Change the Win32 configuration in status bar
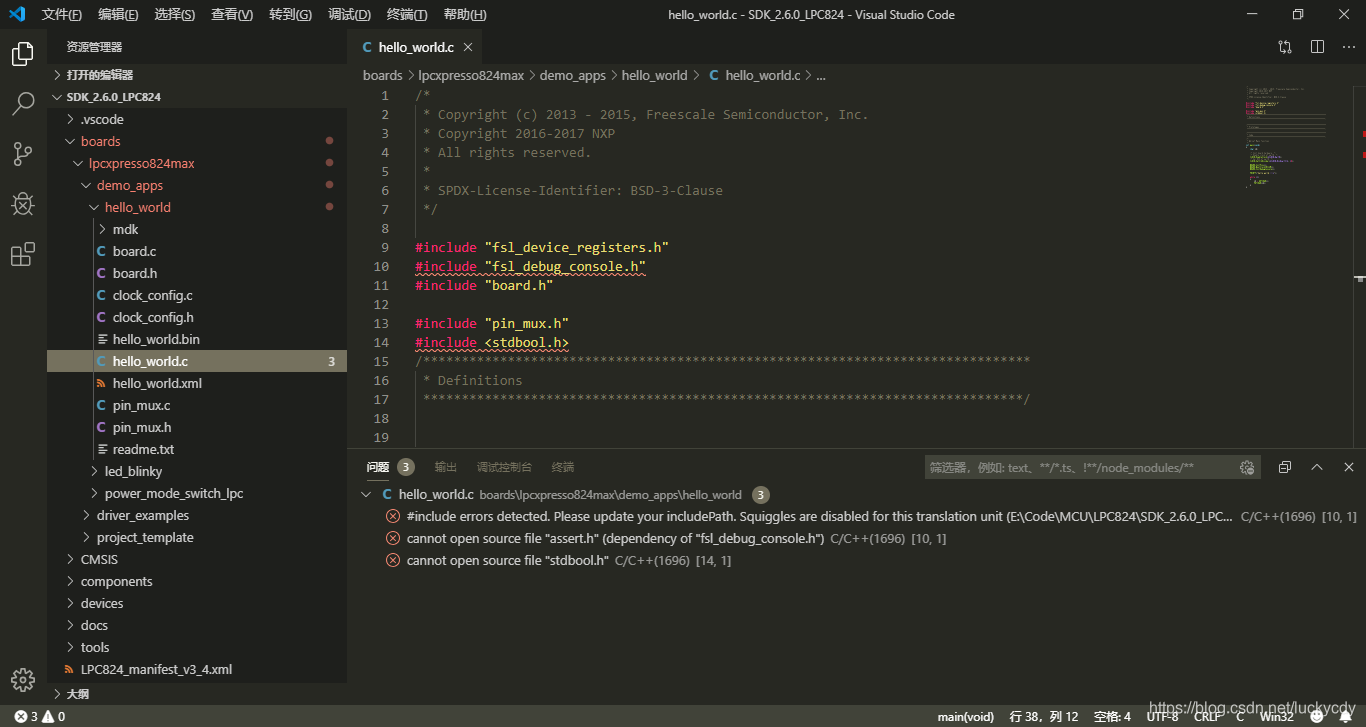The image size is (1366, 727). 1277,716
